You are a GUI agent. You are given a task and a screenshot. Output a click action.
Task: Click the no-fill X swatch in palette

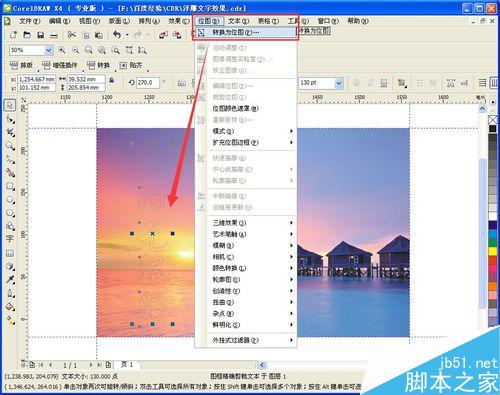click(493, 119)
